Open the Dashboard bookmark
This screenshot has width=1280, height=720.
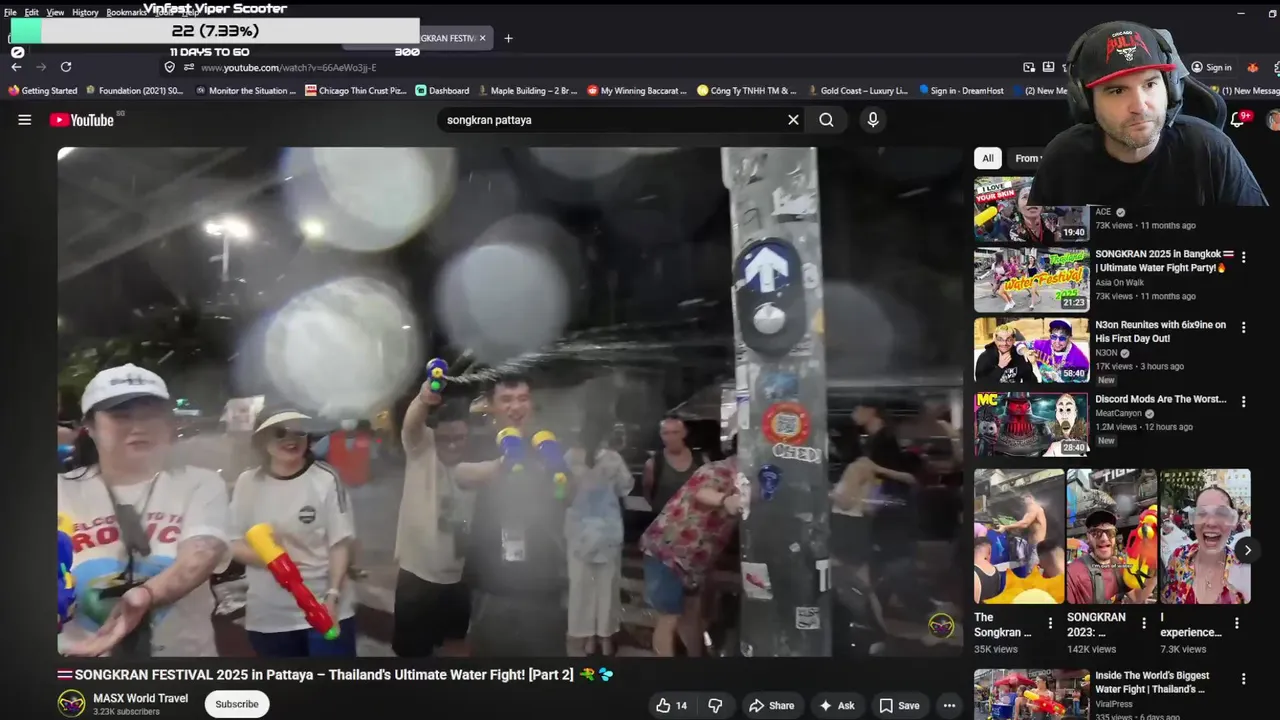pos(442,90)
